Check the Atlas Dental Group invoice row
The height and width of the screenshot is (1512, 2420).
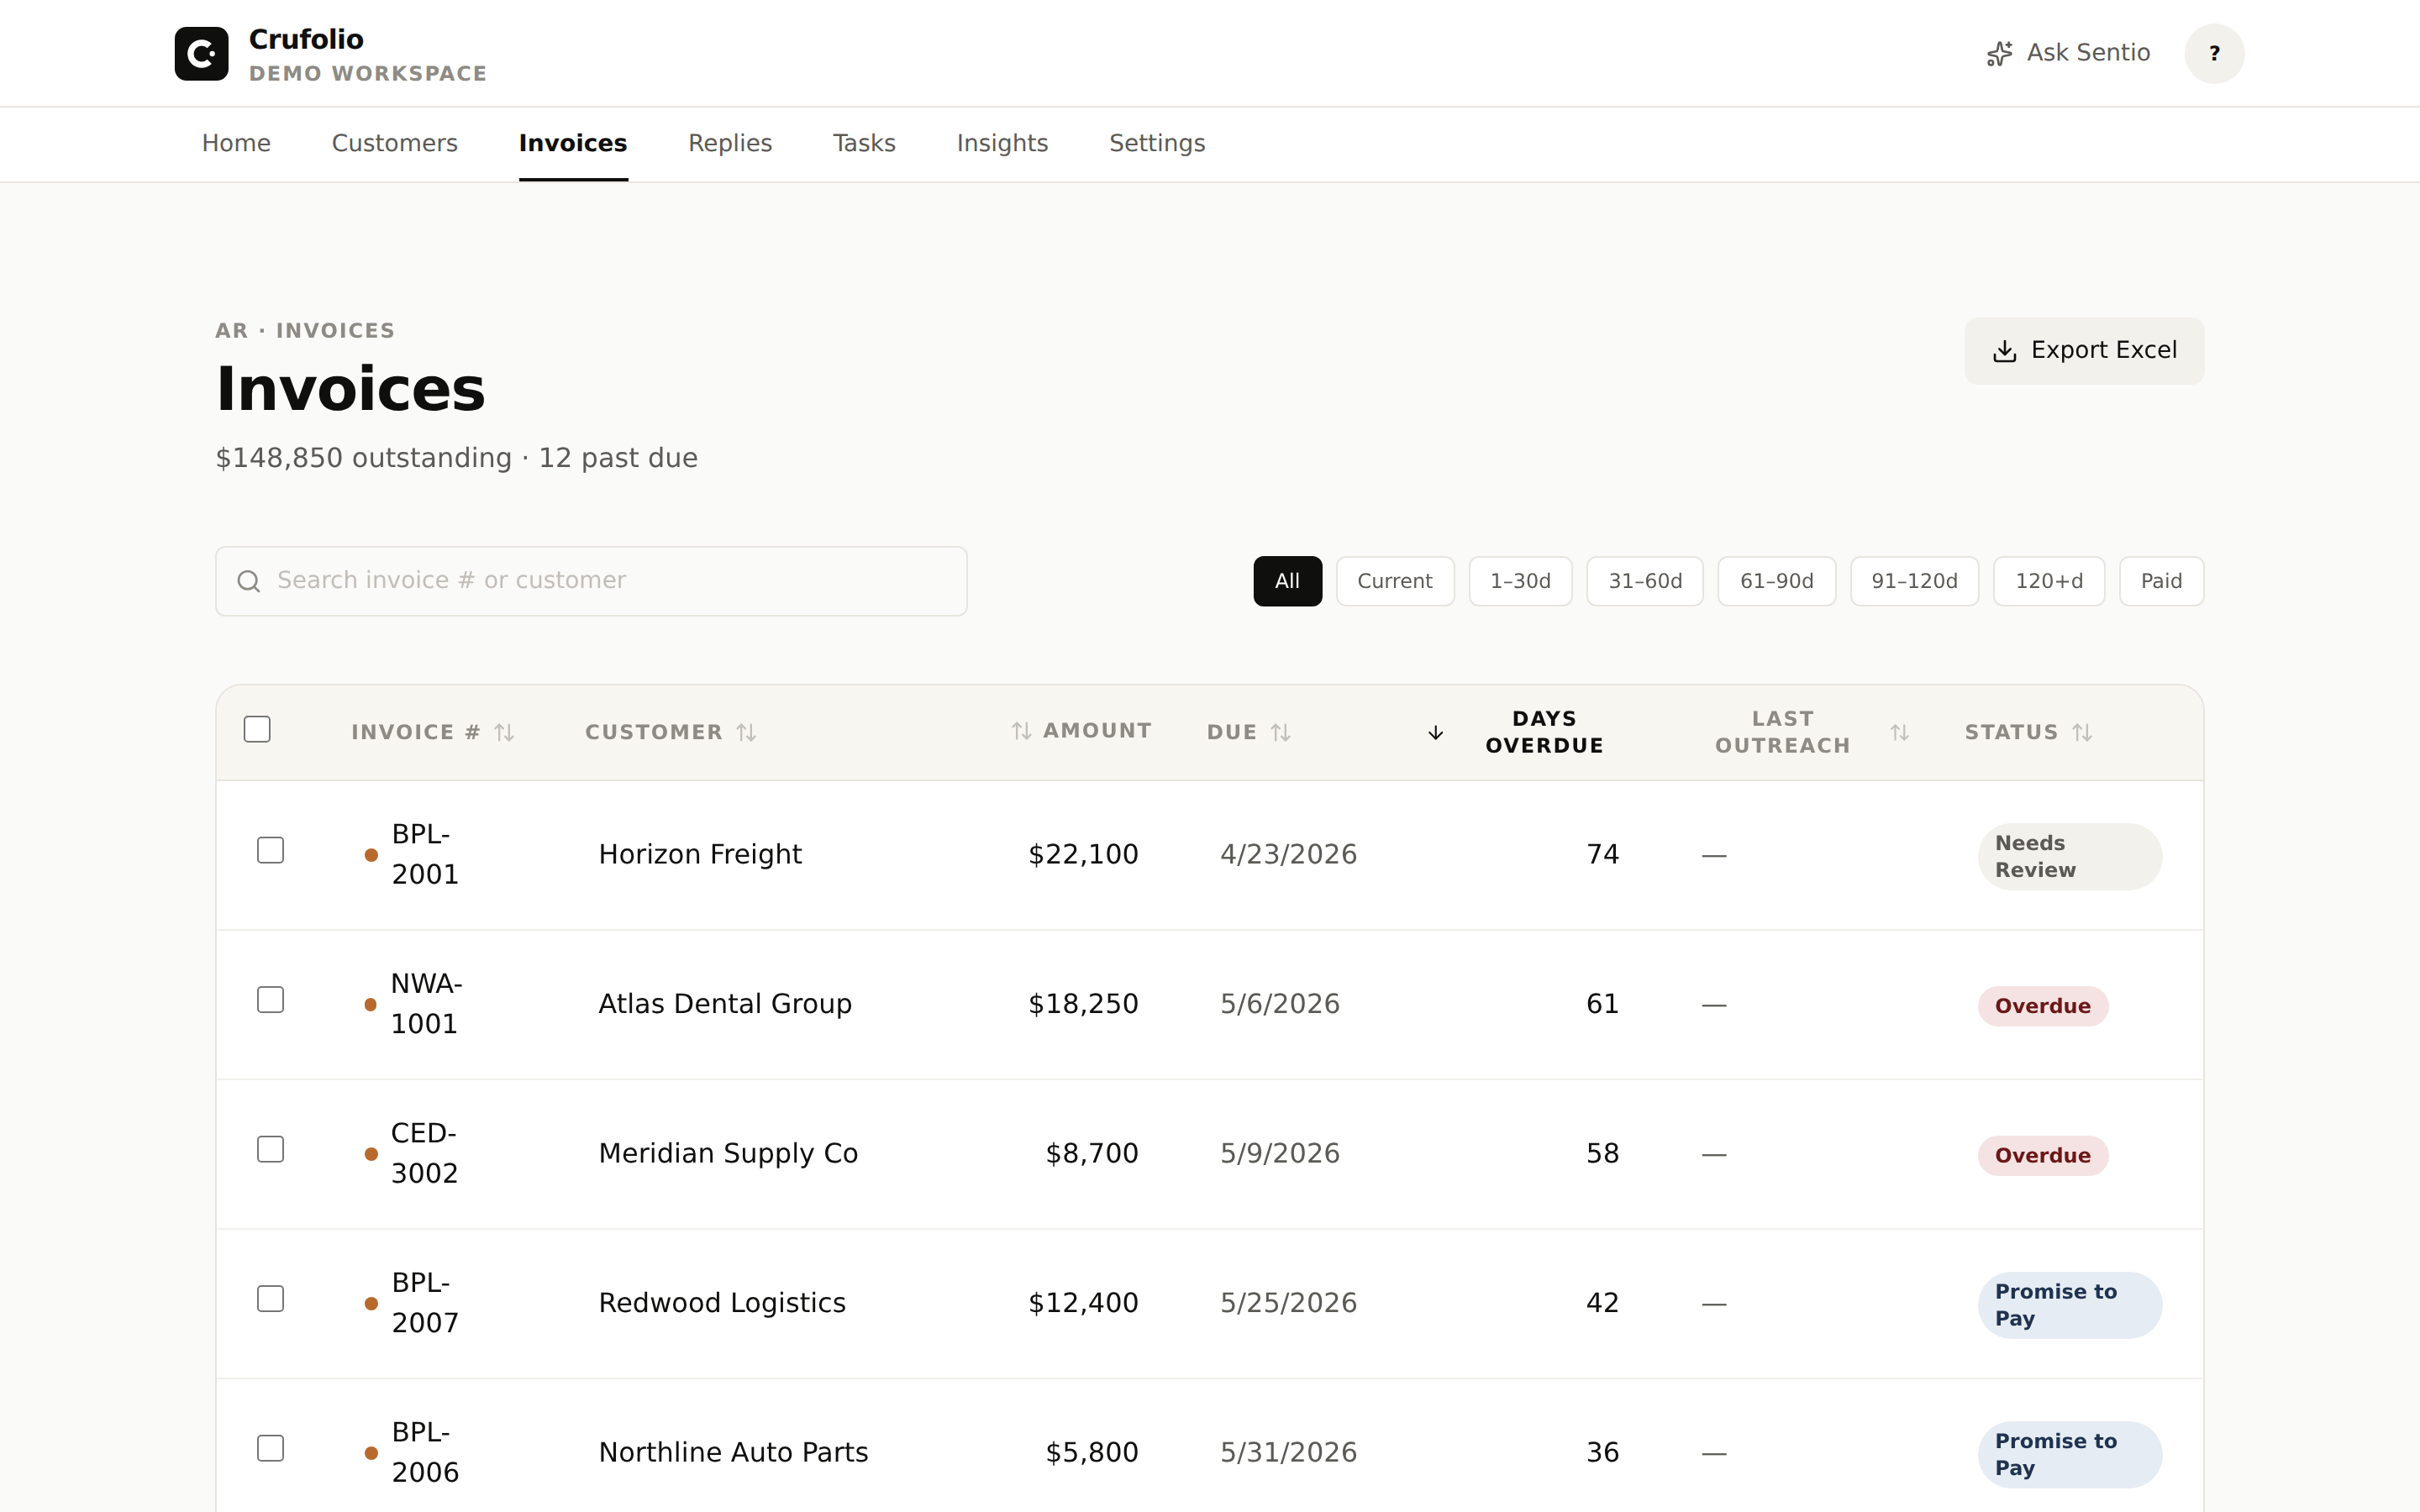(x=270, y=1000)
